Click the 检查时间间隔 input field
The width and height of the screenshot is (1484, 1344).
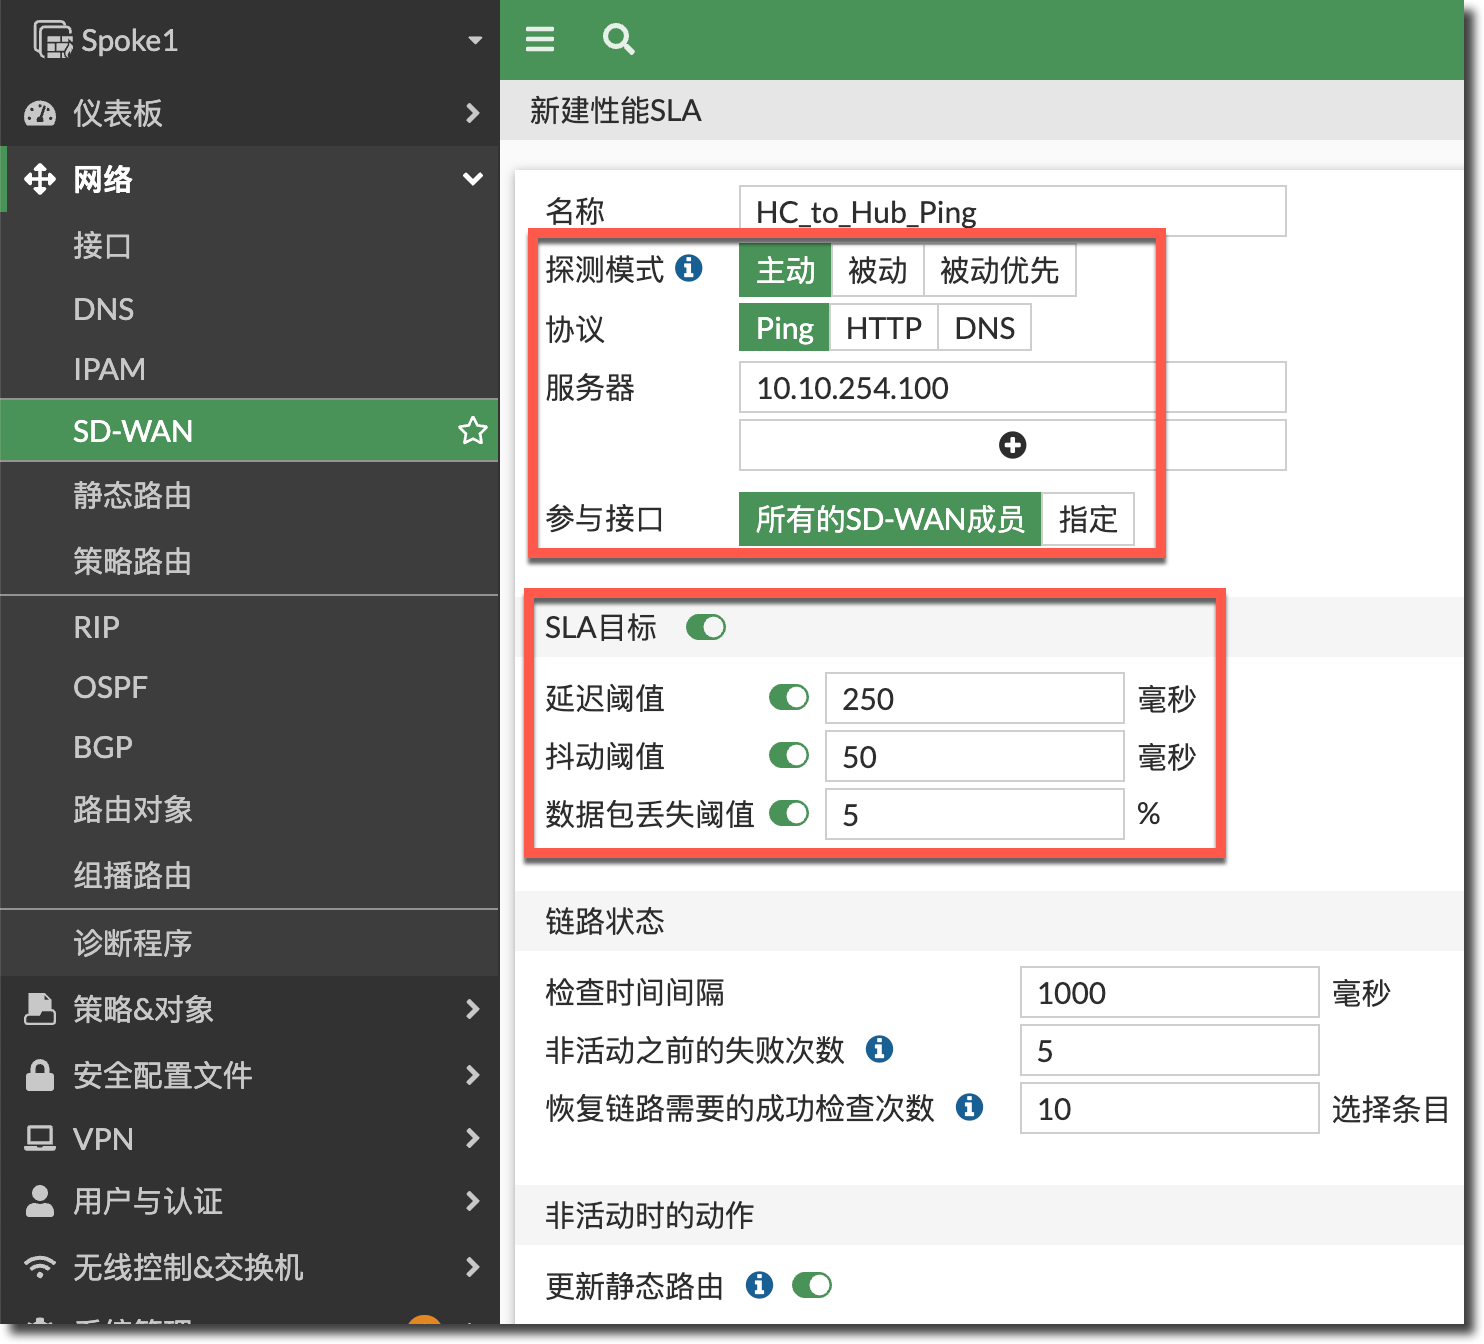pyautogui.click(x=1168, y=992)
